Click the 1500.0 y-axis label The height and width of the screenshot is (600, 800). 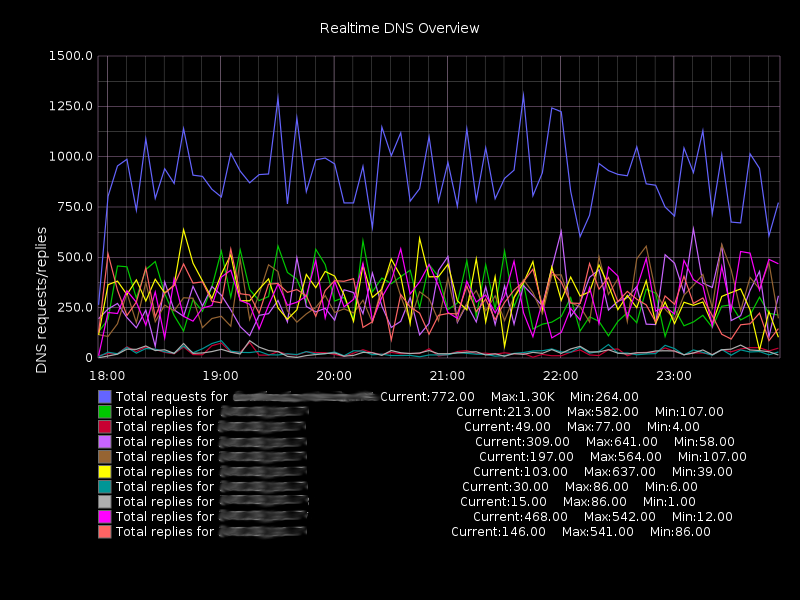coord(71,56)
